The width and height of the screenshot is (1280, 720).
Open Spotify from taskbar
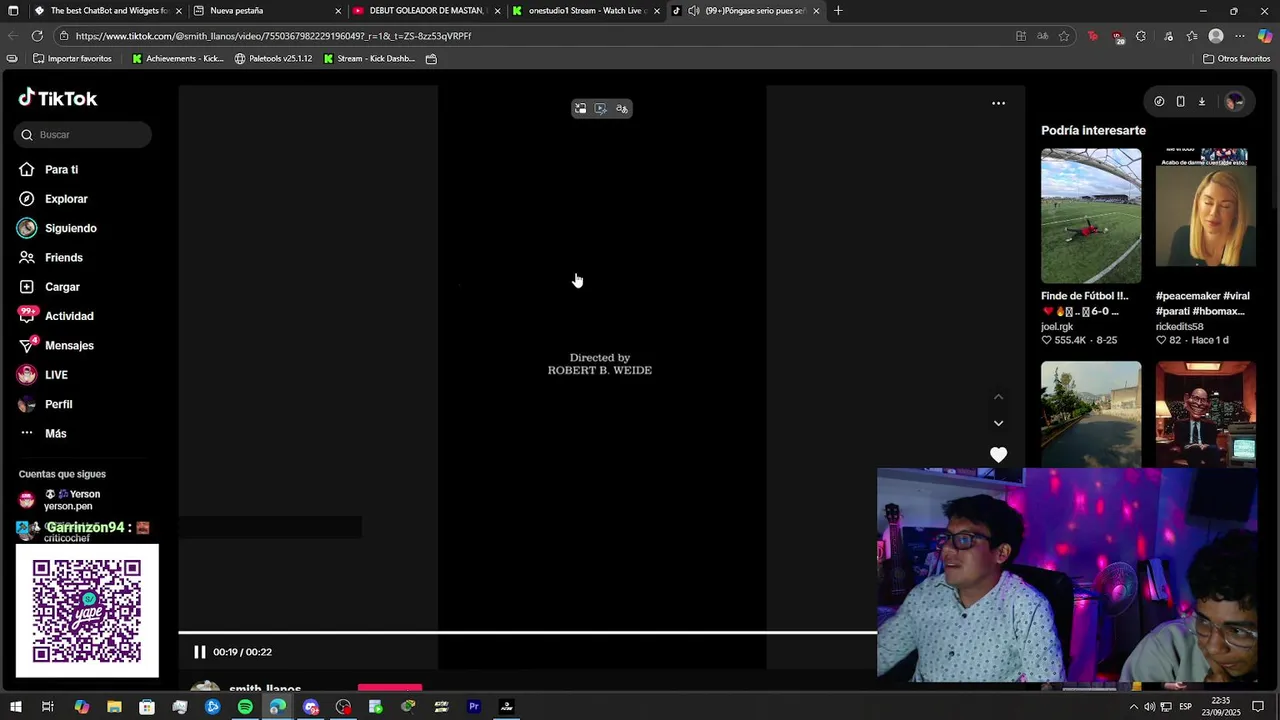[x=245, y=707]
